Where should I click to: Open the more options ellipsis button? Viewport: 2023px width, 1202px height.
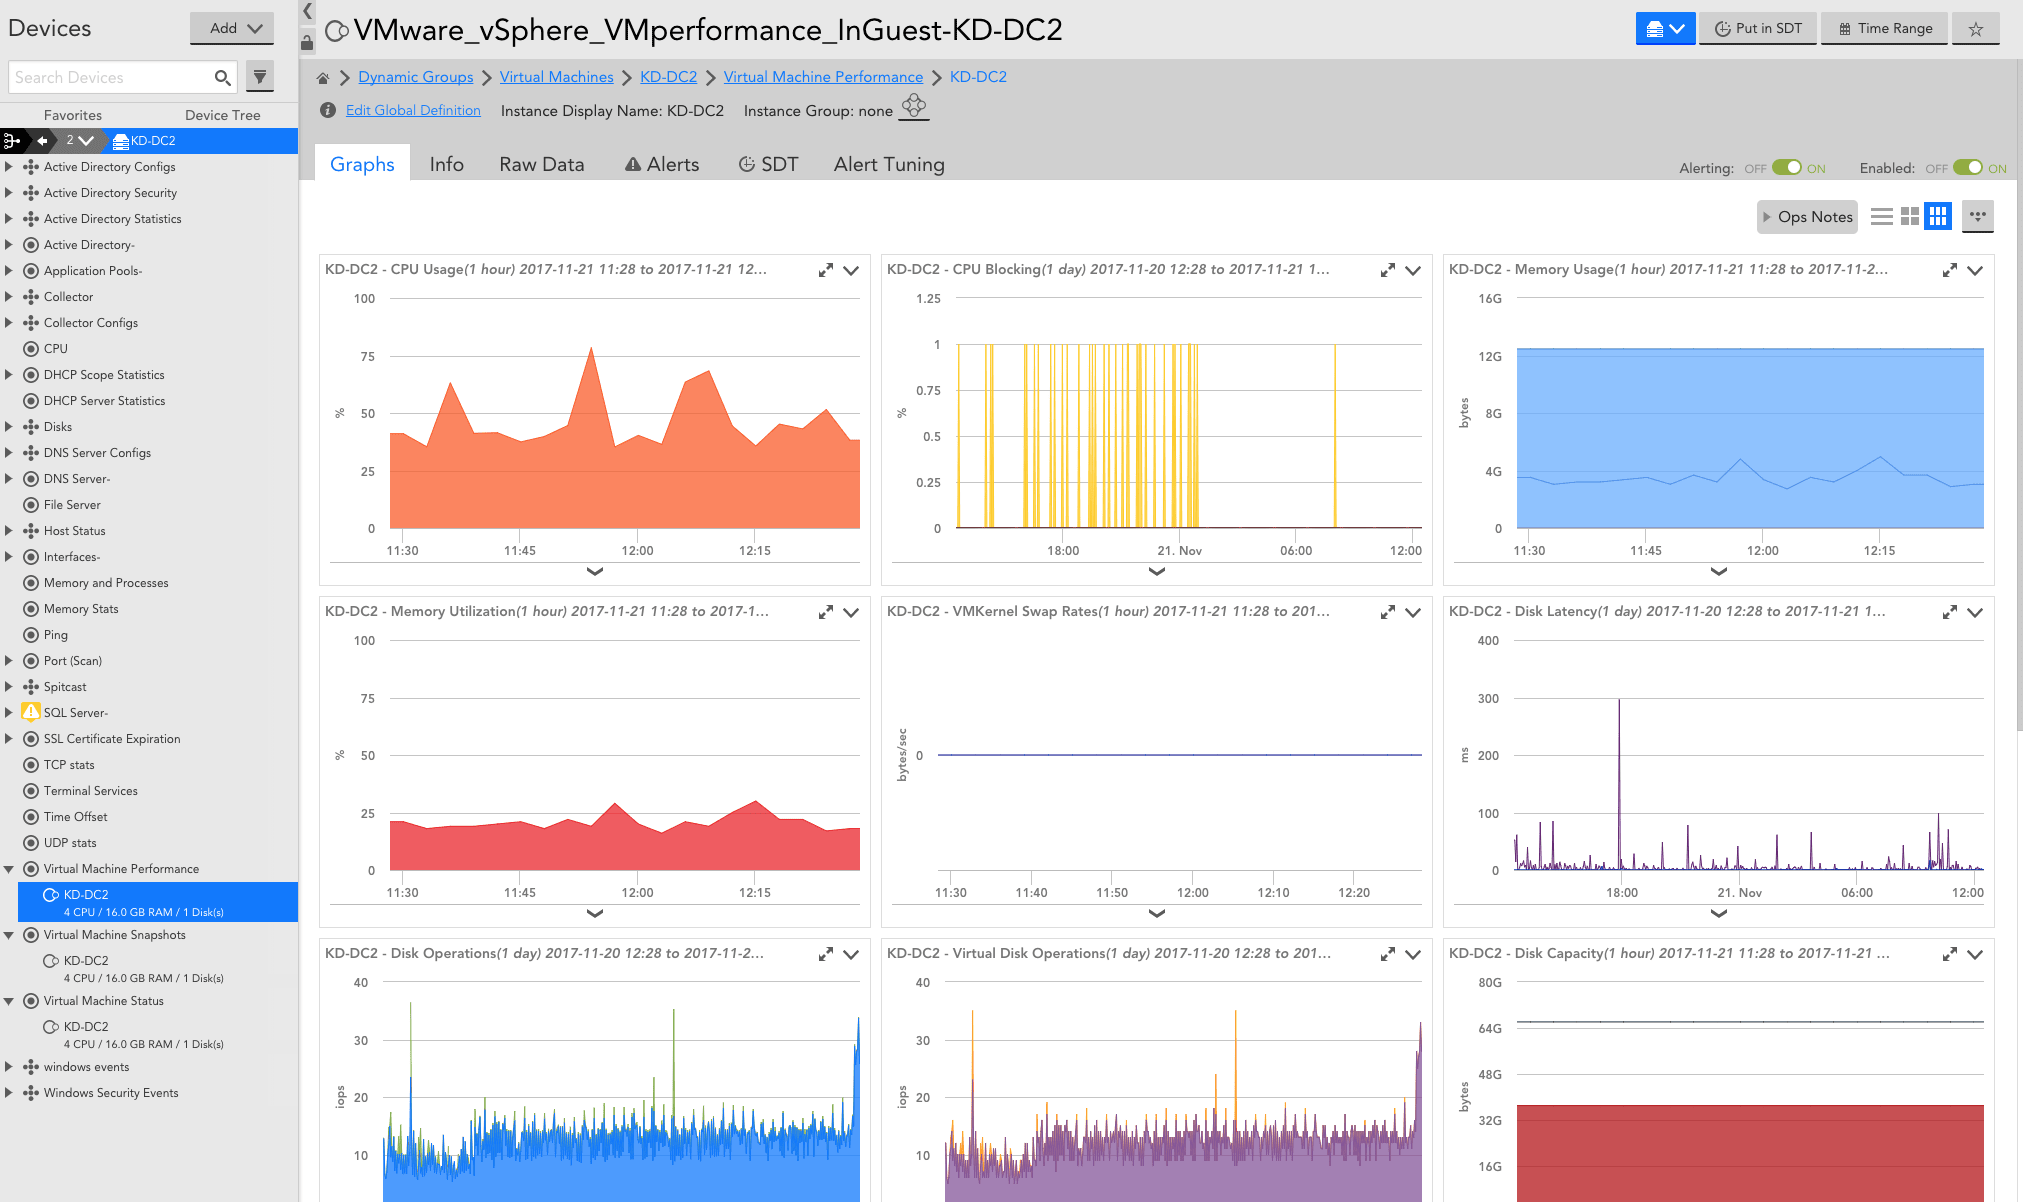point(1977,216)
